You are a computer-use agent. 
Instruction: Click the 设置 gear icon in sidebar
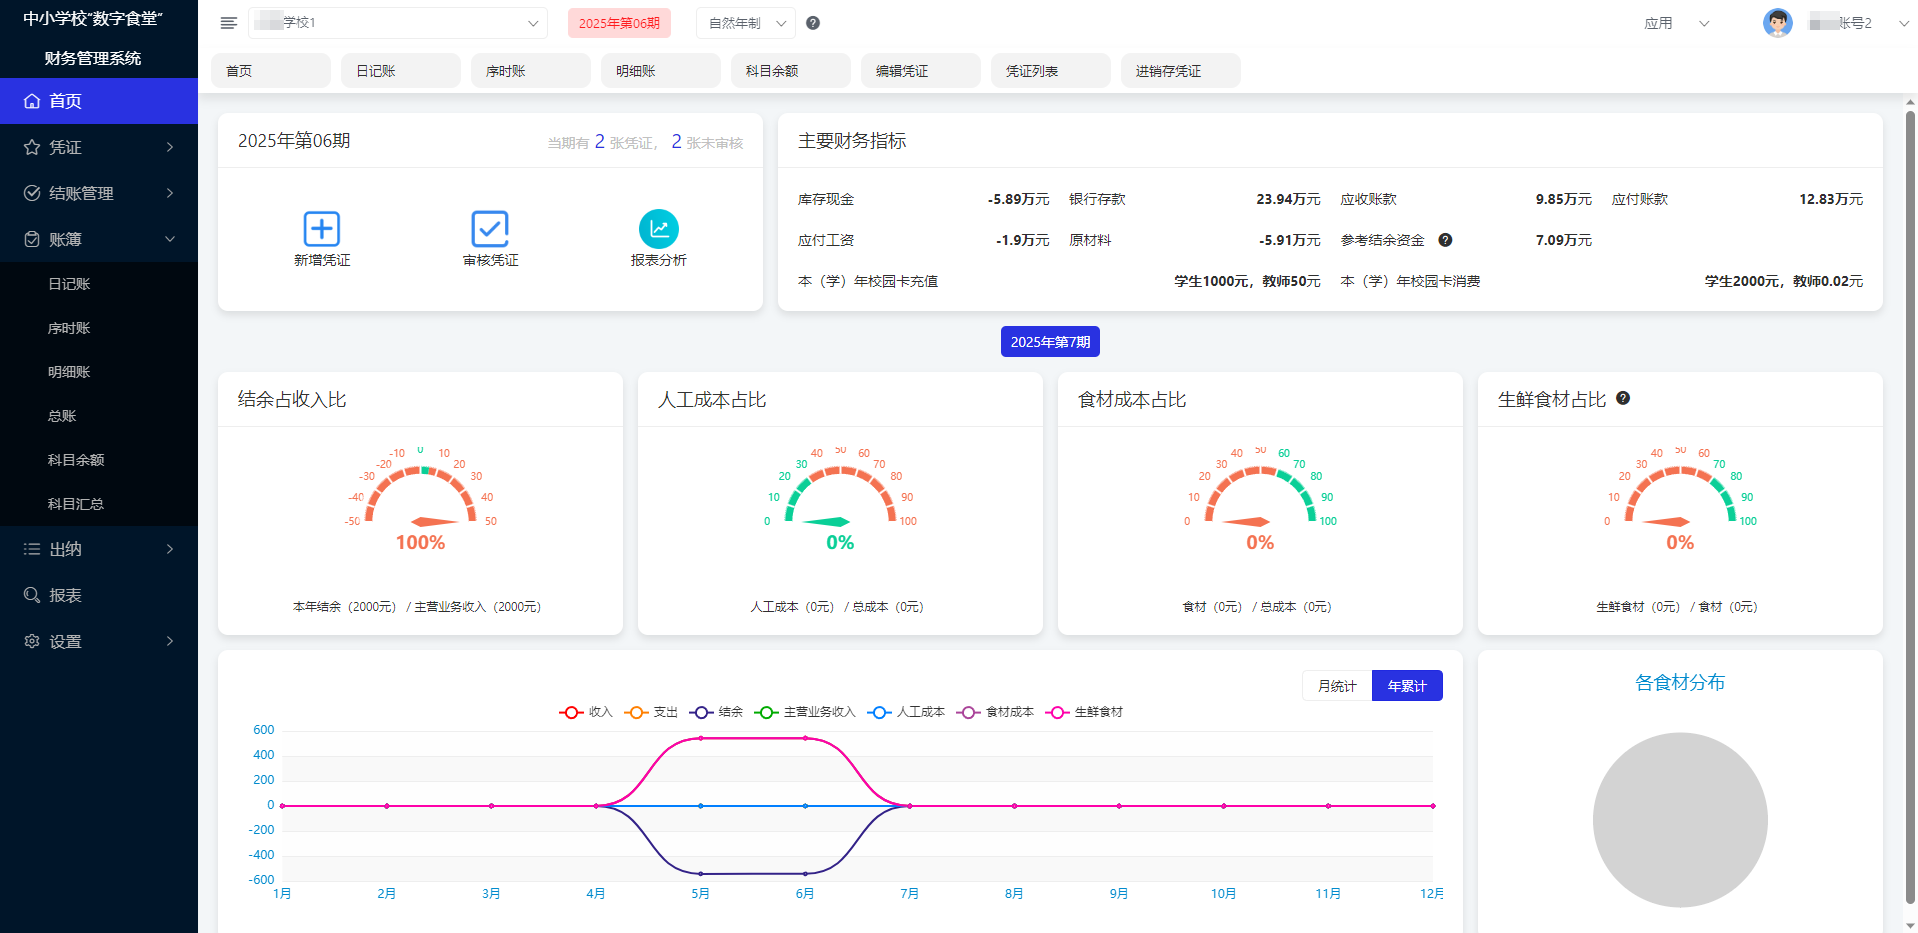(31, 641)
